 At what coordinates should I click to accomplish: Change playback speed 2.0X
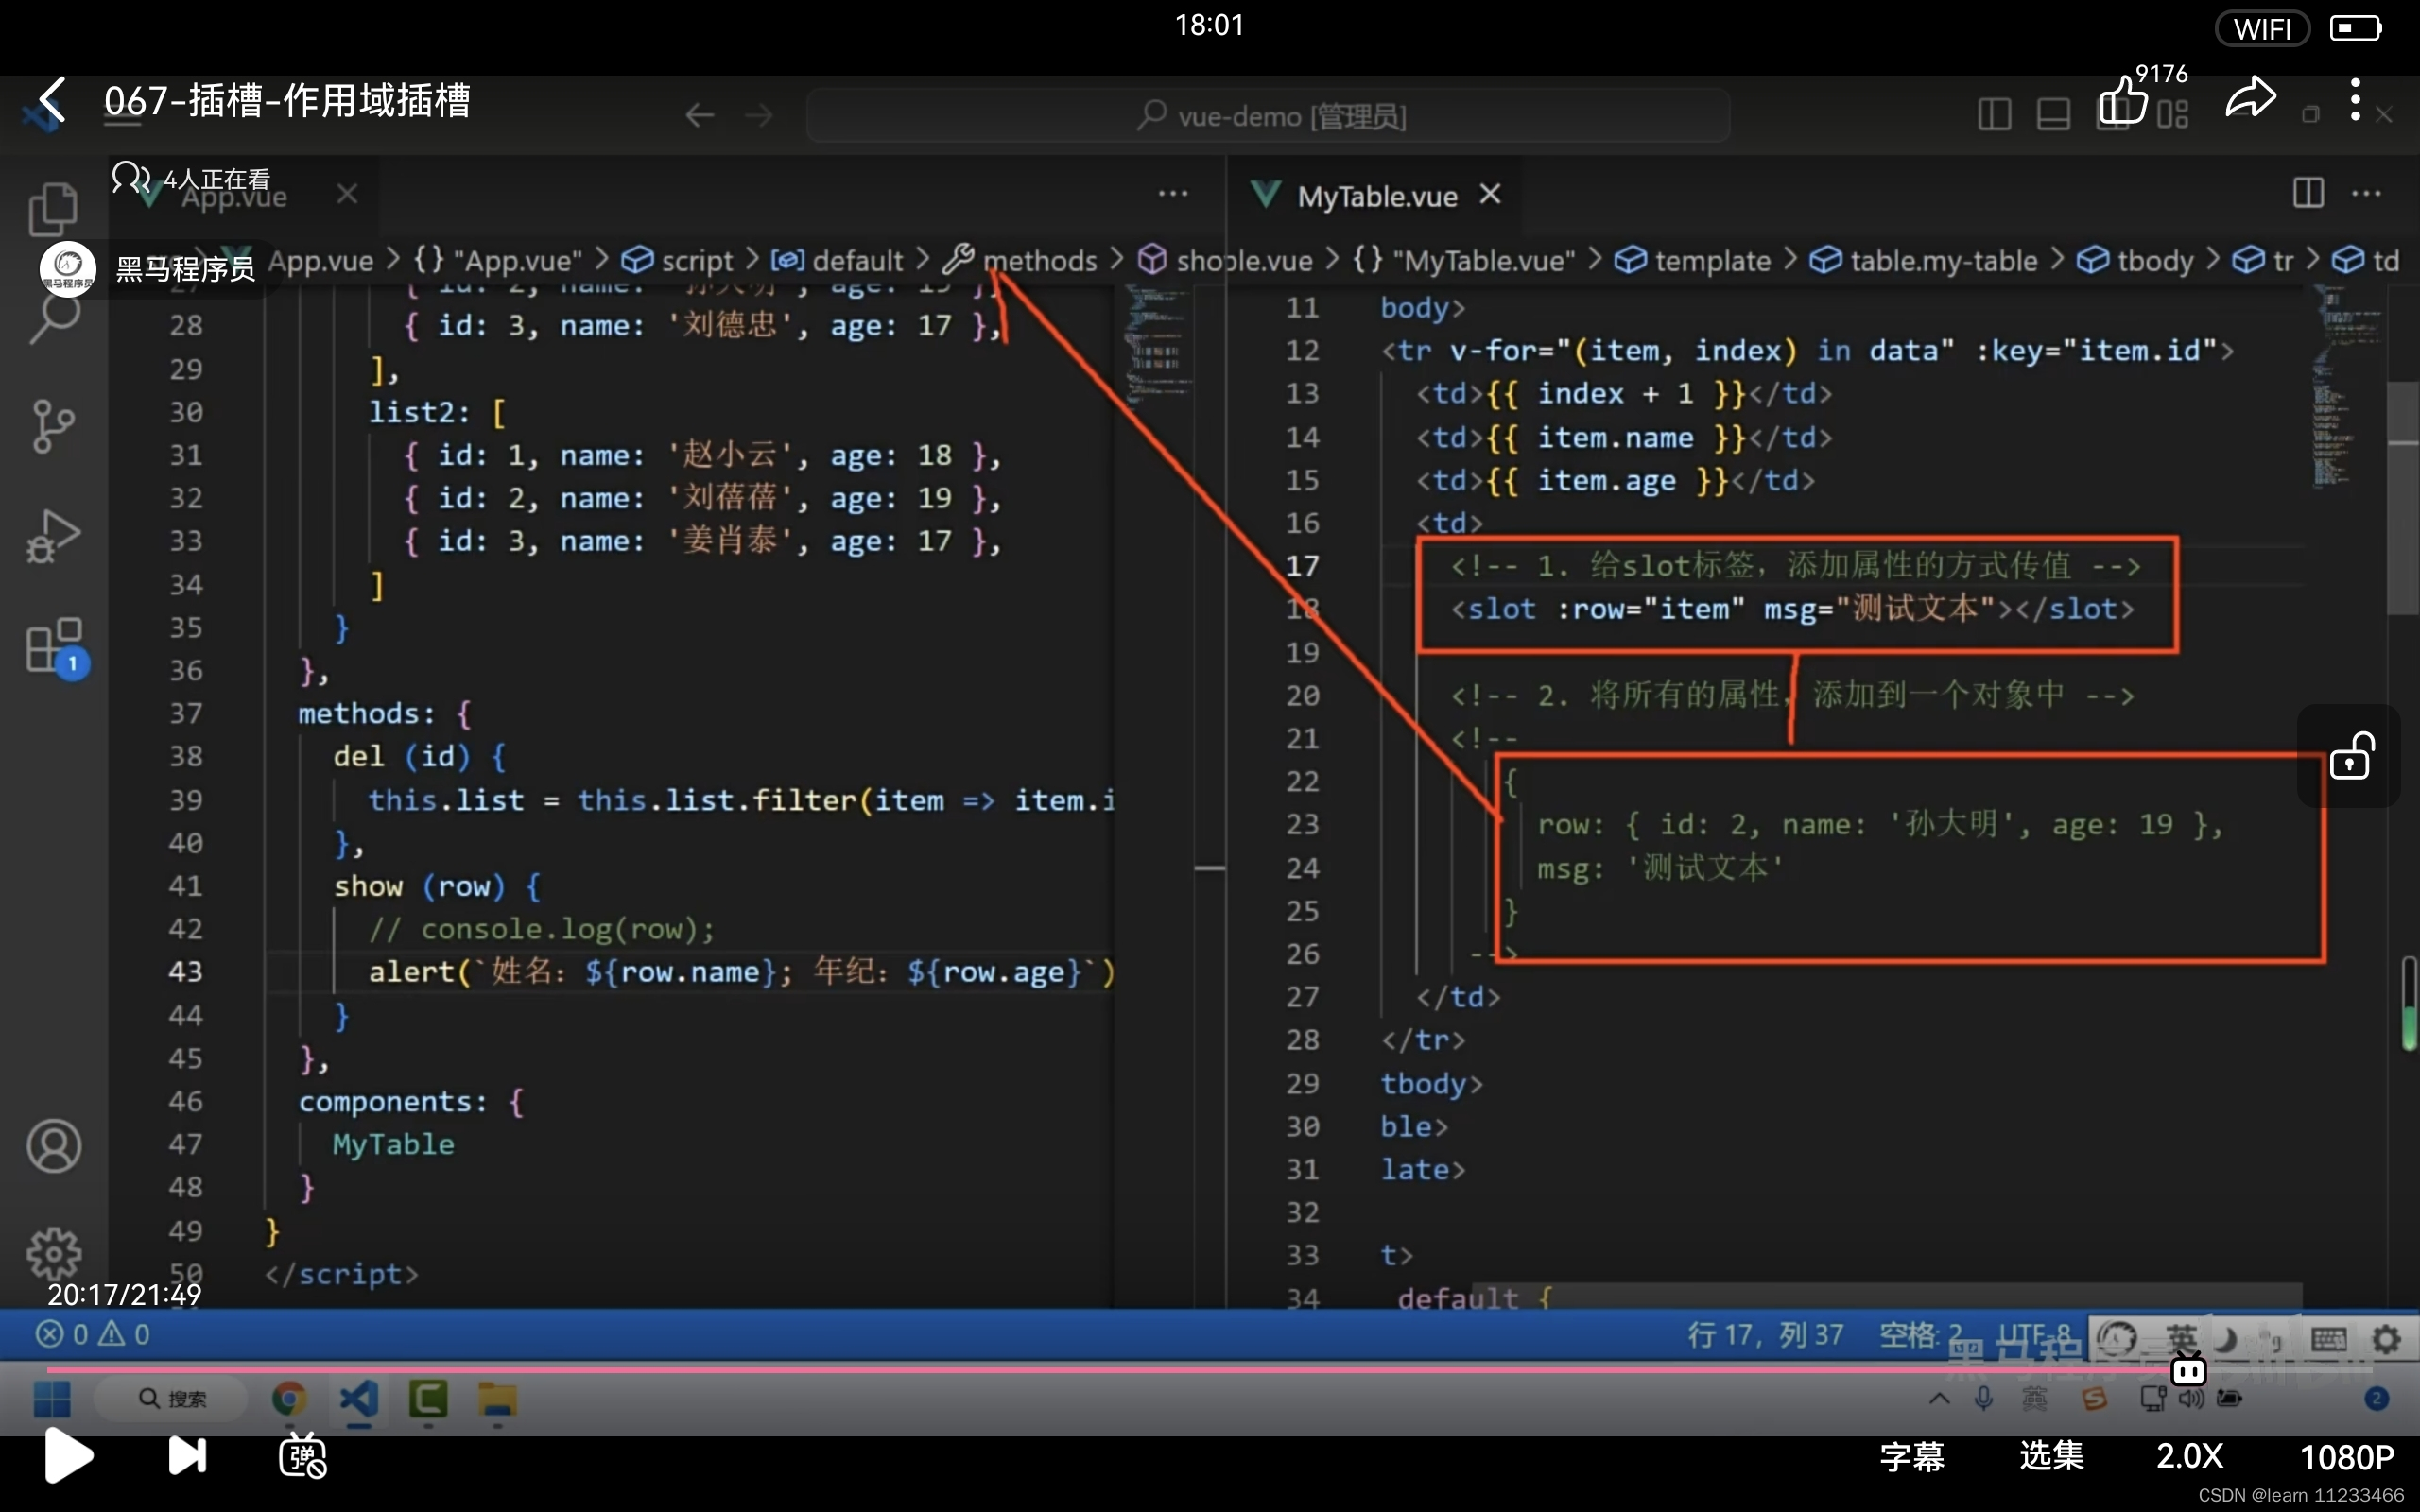pyautogui.click(x=2189, y=1457)
